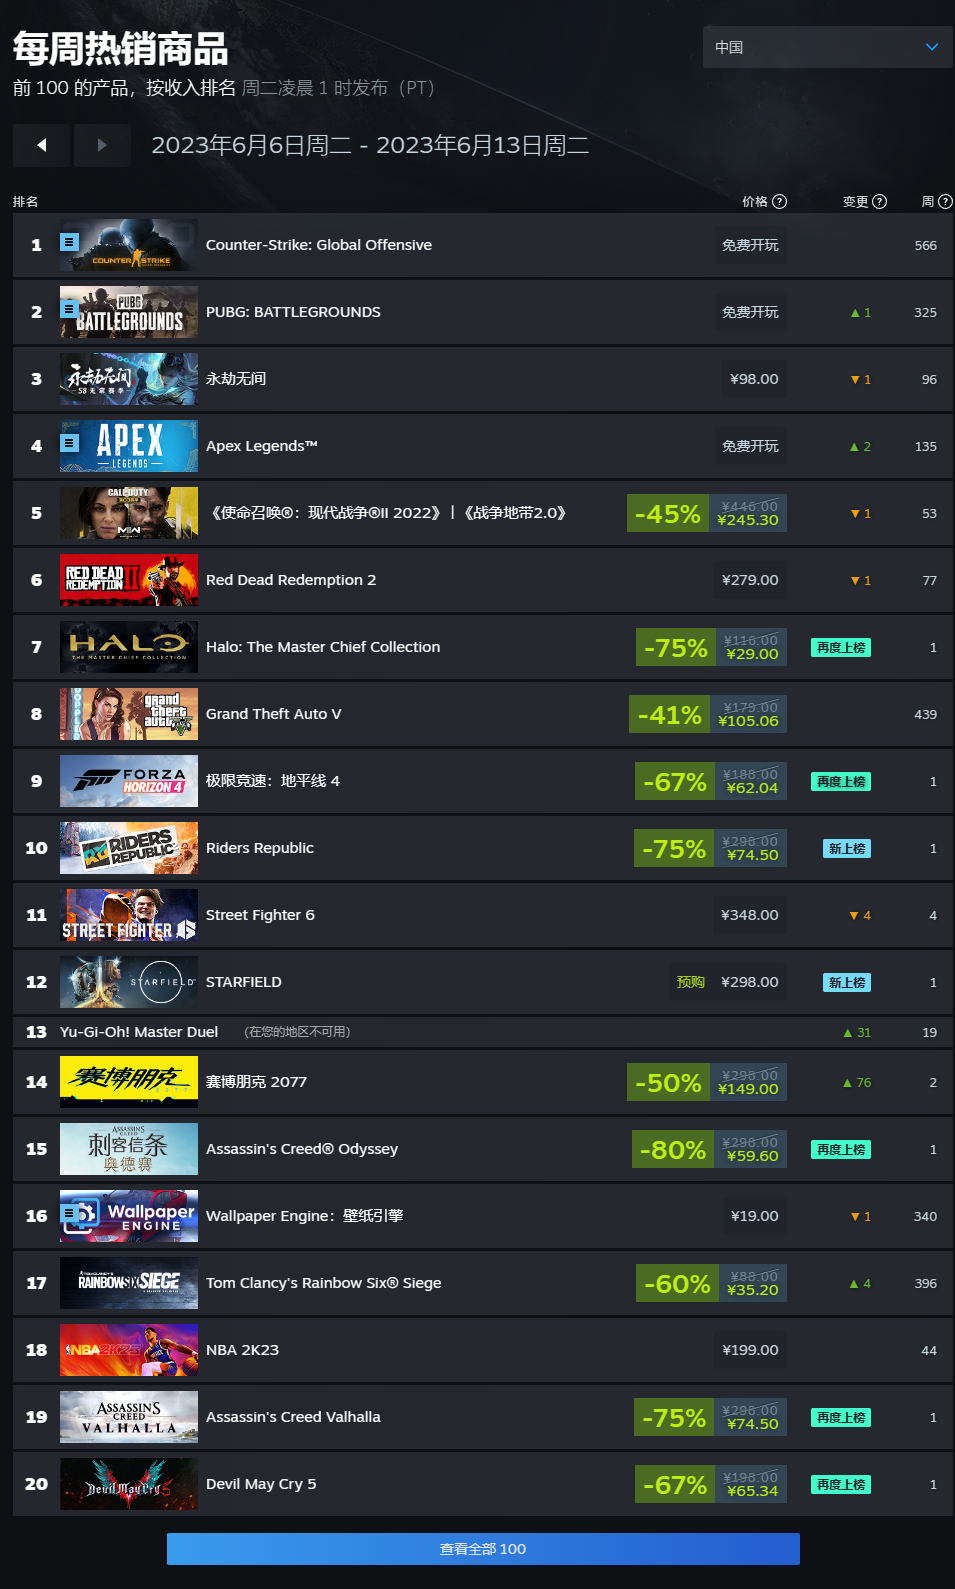Click the list icon on PUBG thumbnail
The width and height of the screenshot is (955, 1589).
(x=69, y=308)
